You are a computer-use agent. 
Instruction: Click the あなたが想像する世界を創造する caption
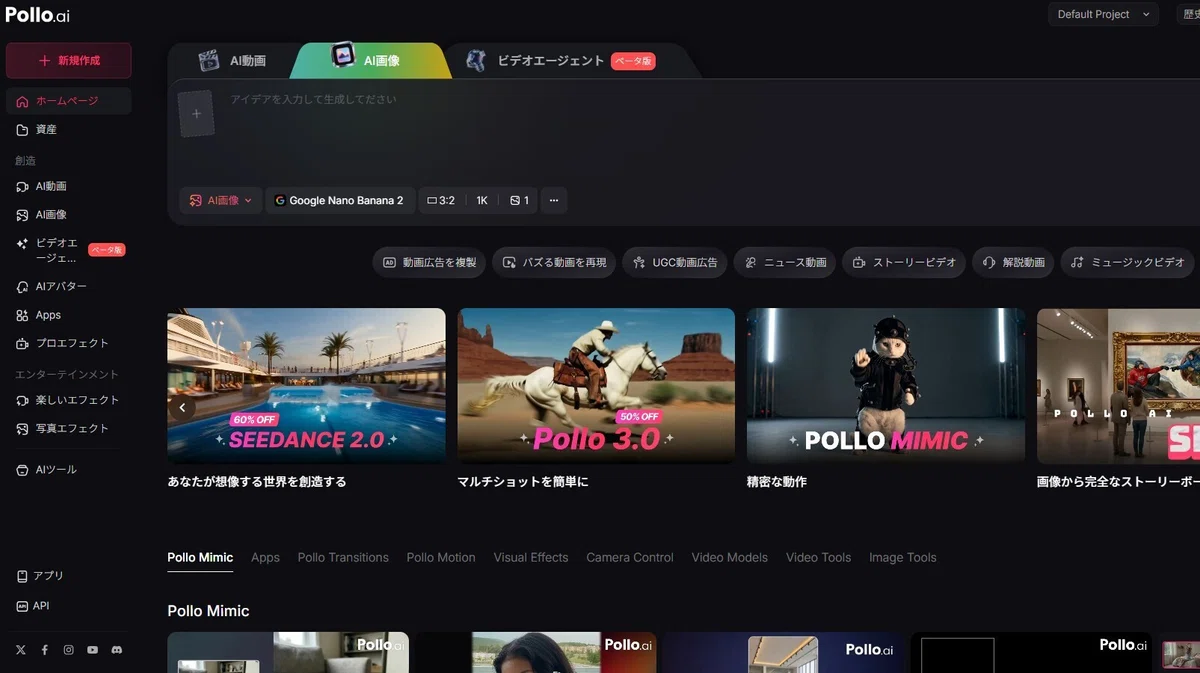257,482
